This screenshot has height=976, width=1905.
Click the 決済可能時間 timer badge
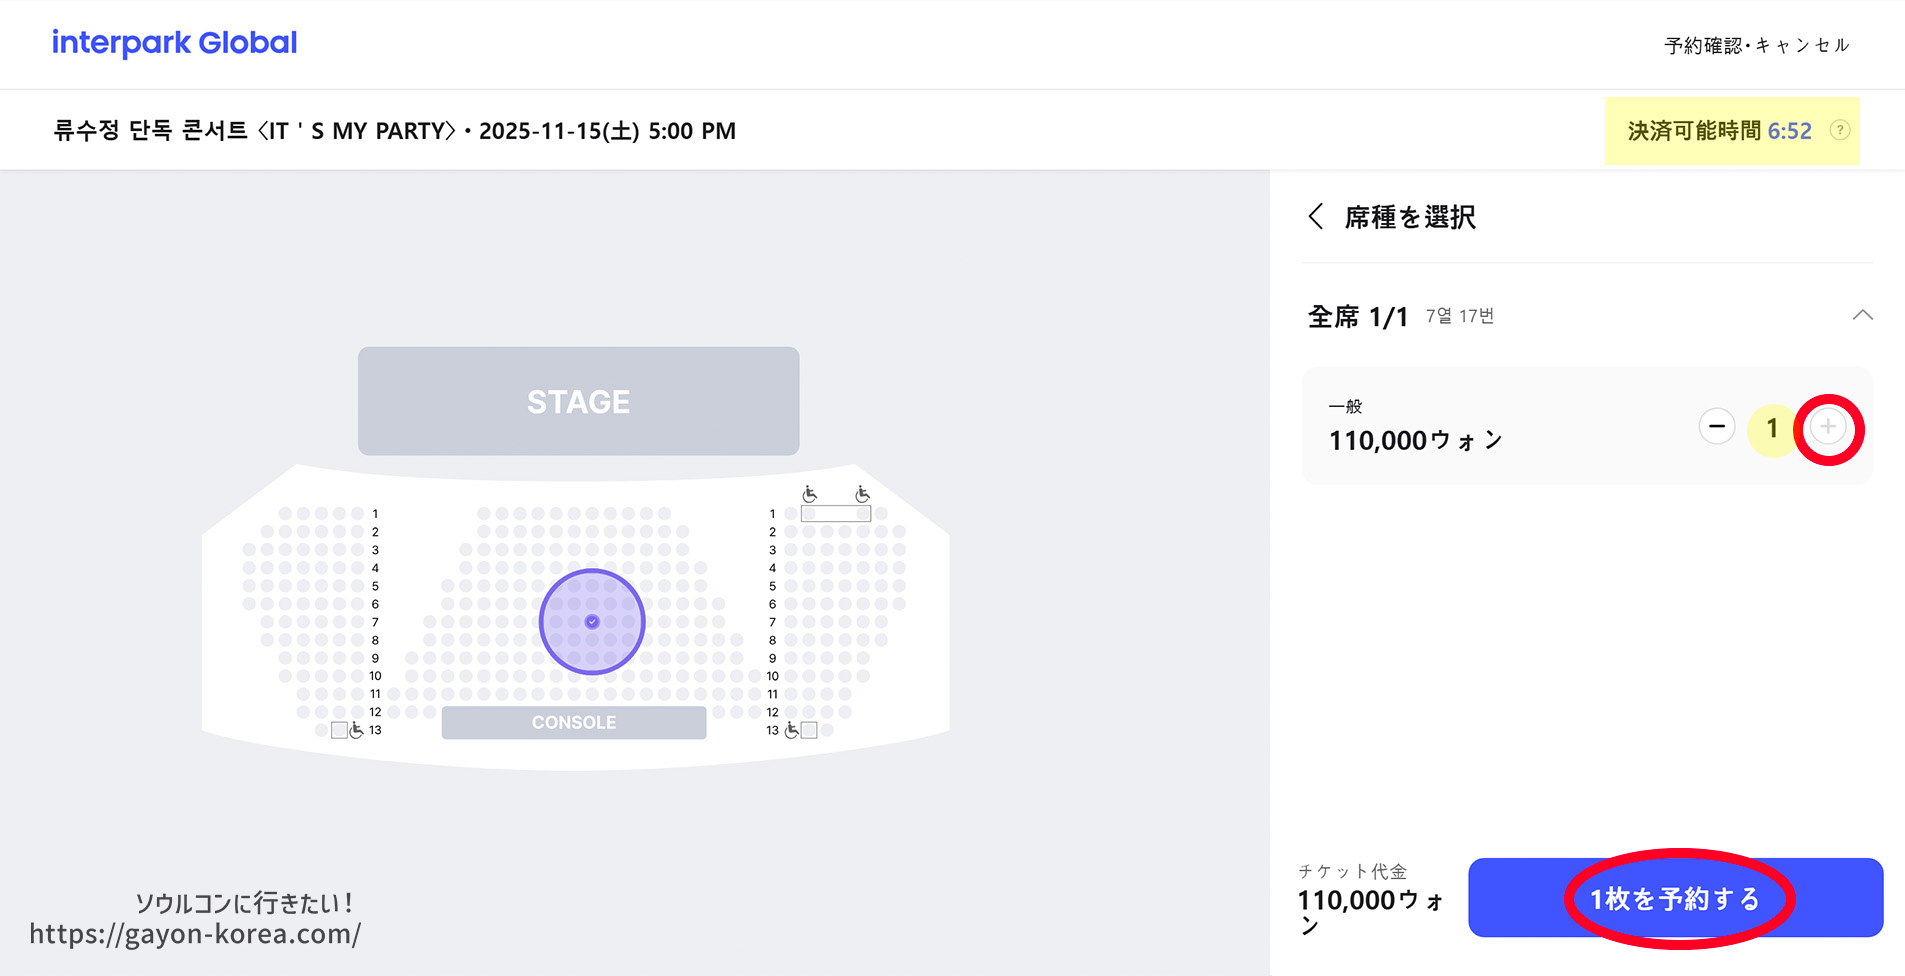click(x=1720, y=131)
